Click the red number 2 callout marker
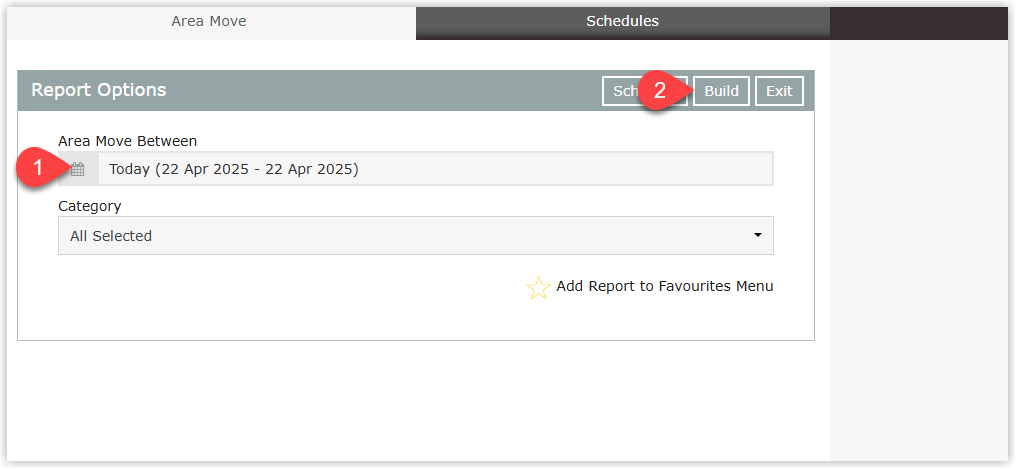 pos(660,91)
